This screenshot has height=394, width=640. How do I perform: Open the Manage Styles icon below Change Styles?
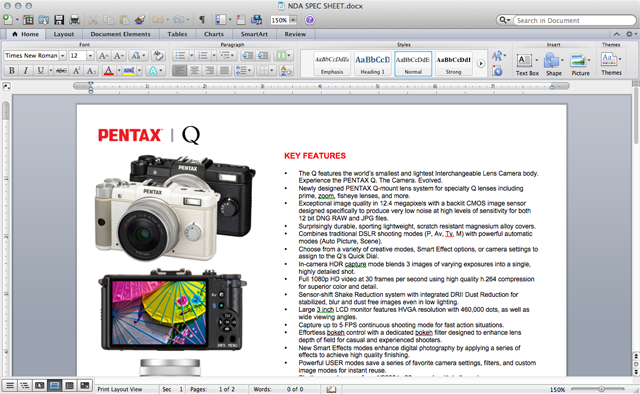[497, 71]
